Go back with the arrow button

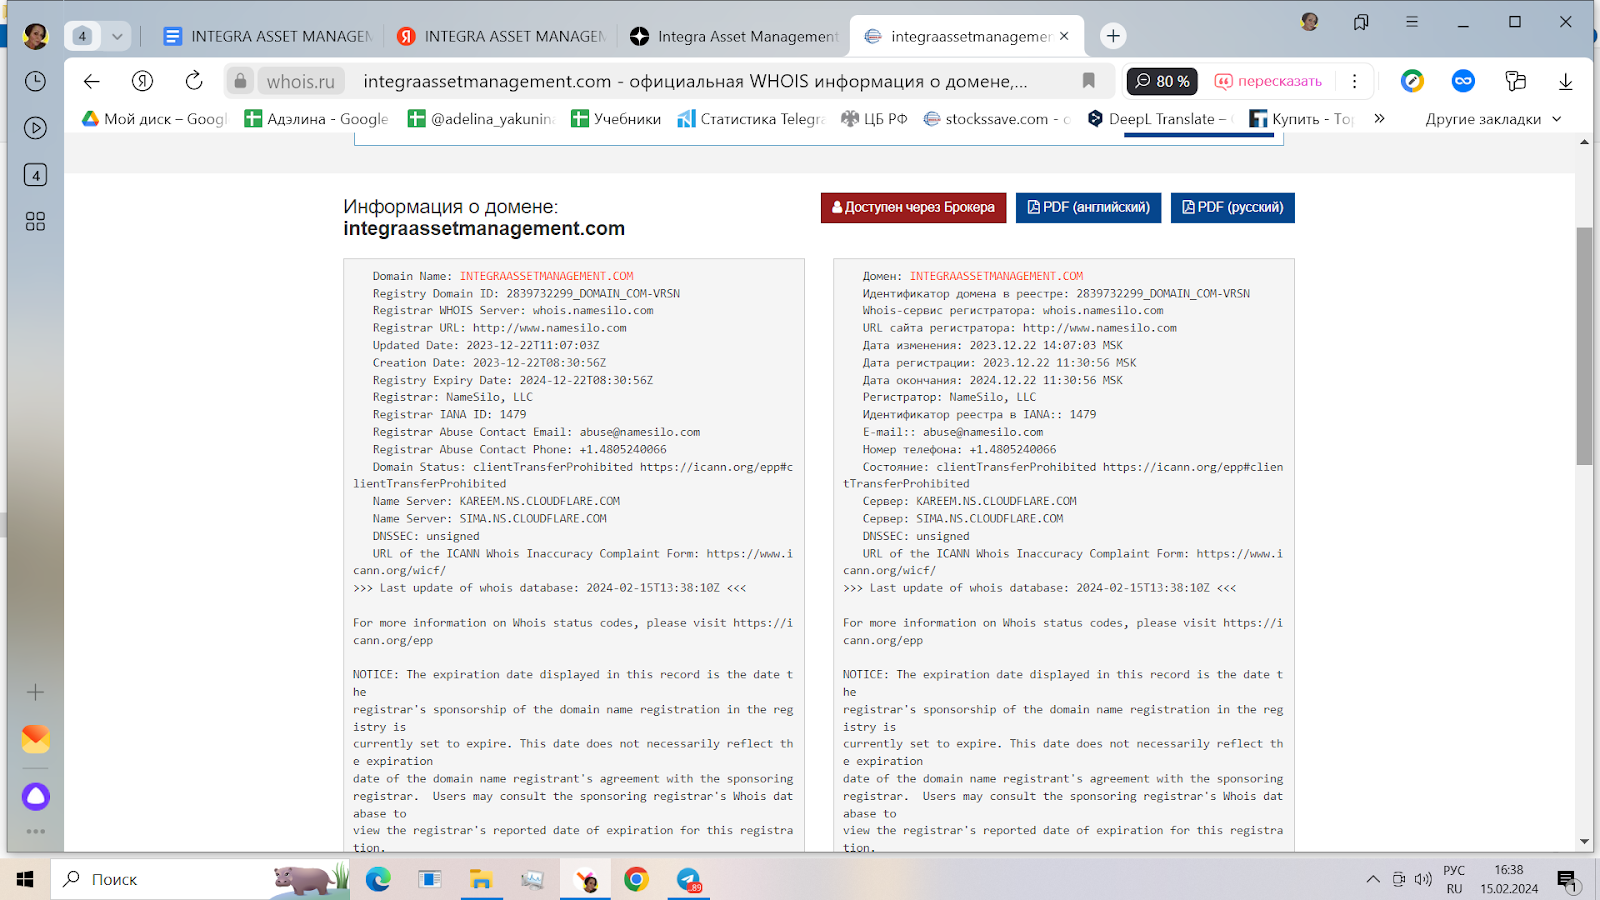pyautogui.click(x=91, y=81)
